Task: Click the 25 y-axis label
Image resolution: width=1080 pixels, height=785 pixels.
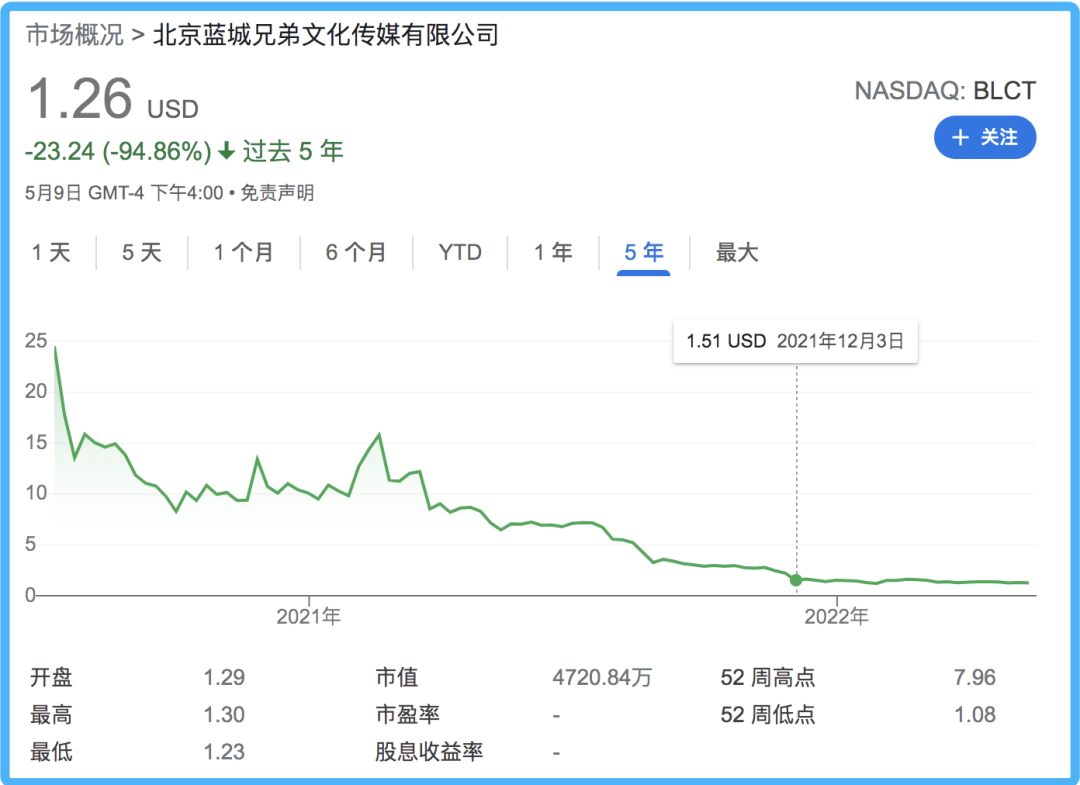Action: pos(36,341)
